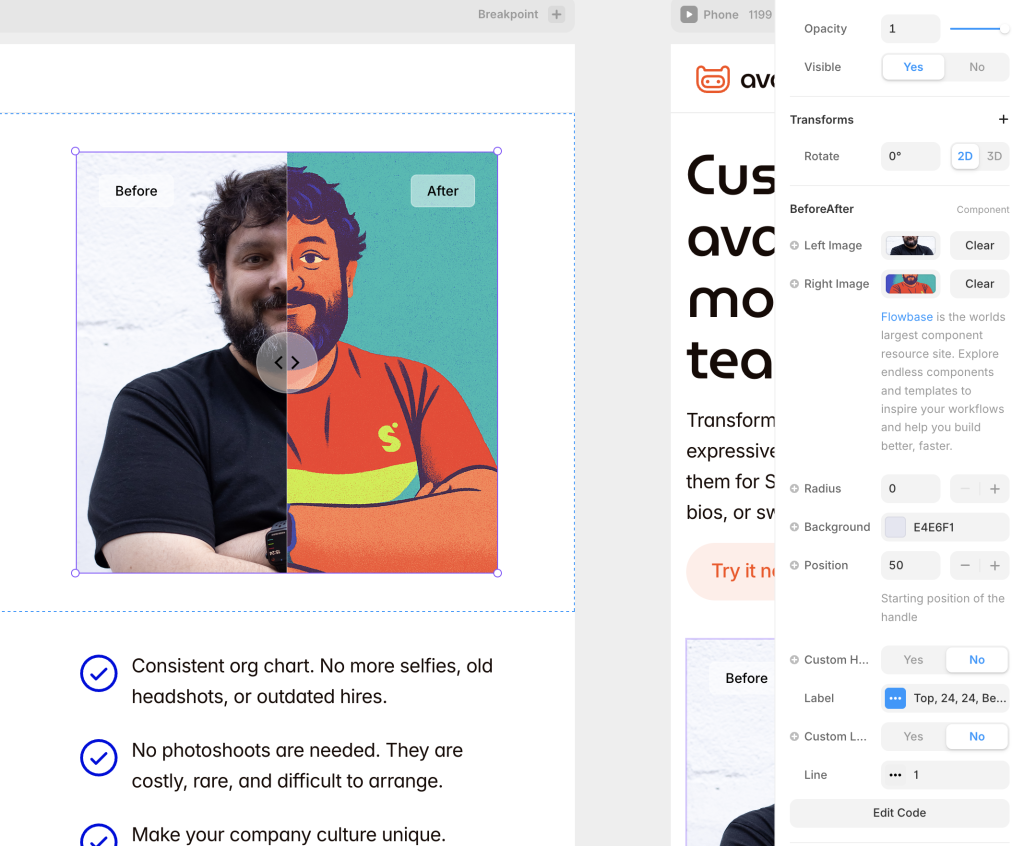Add a breakpoint with the plus icon

pos(557,15)
